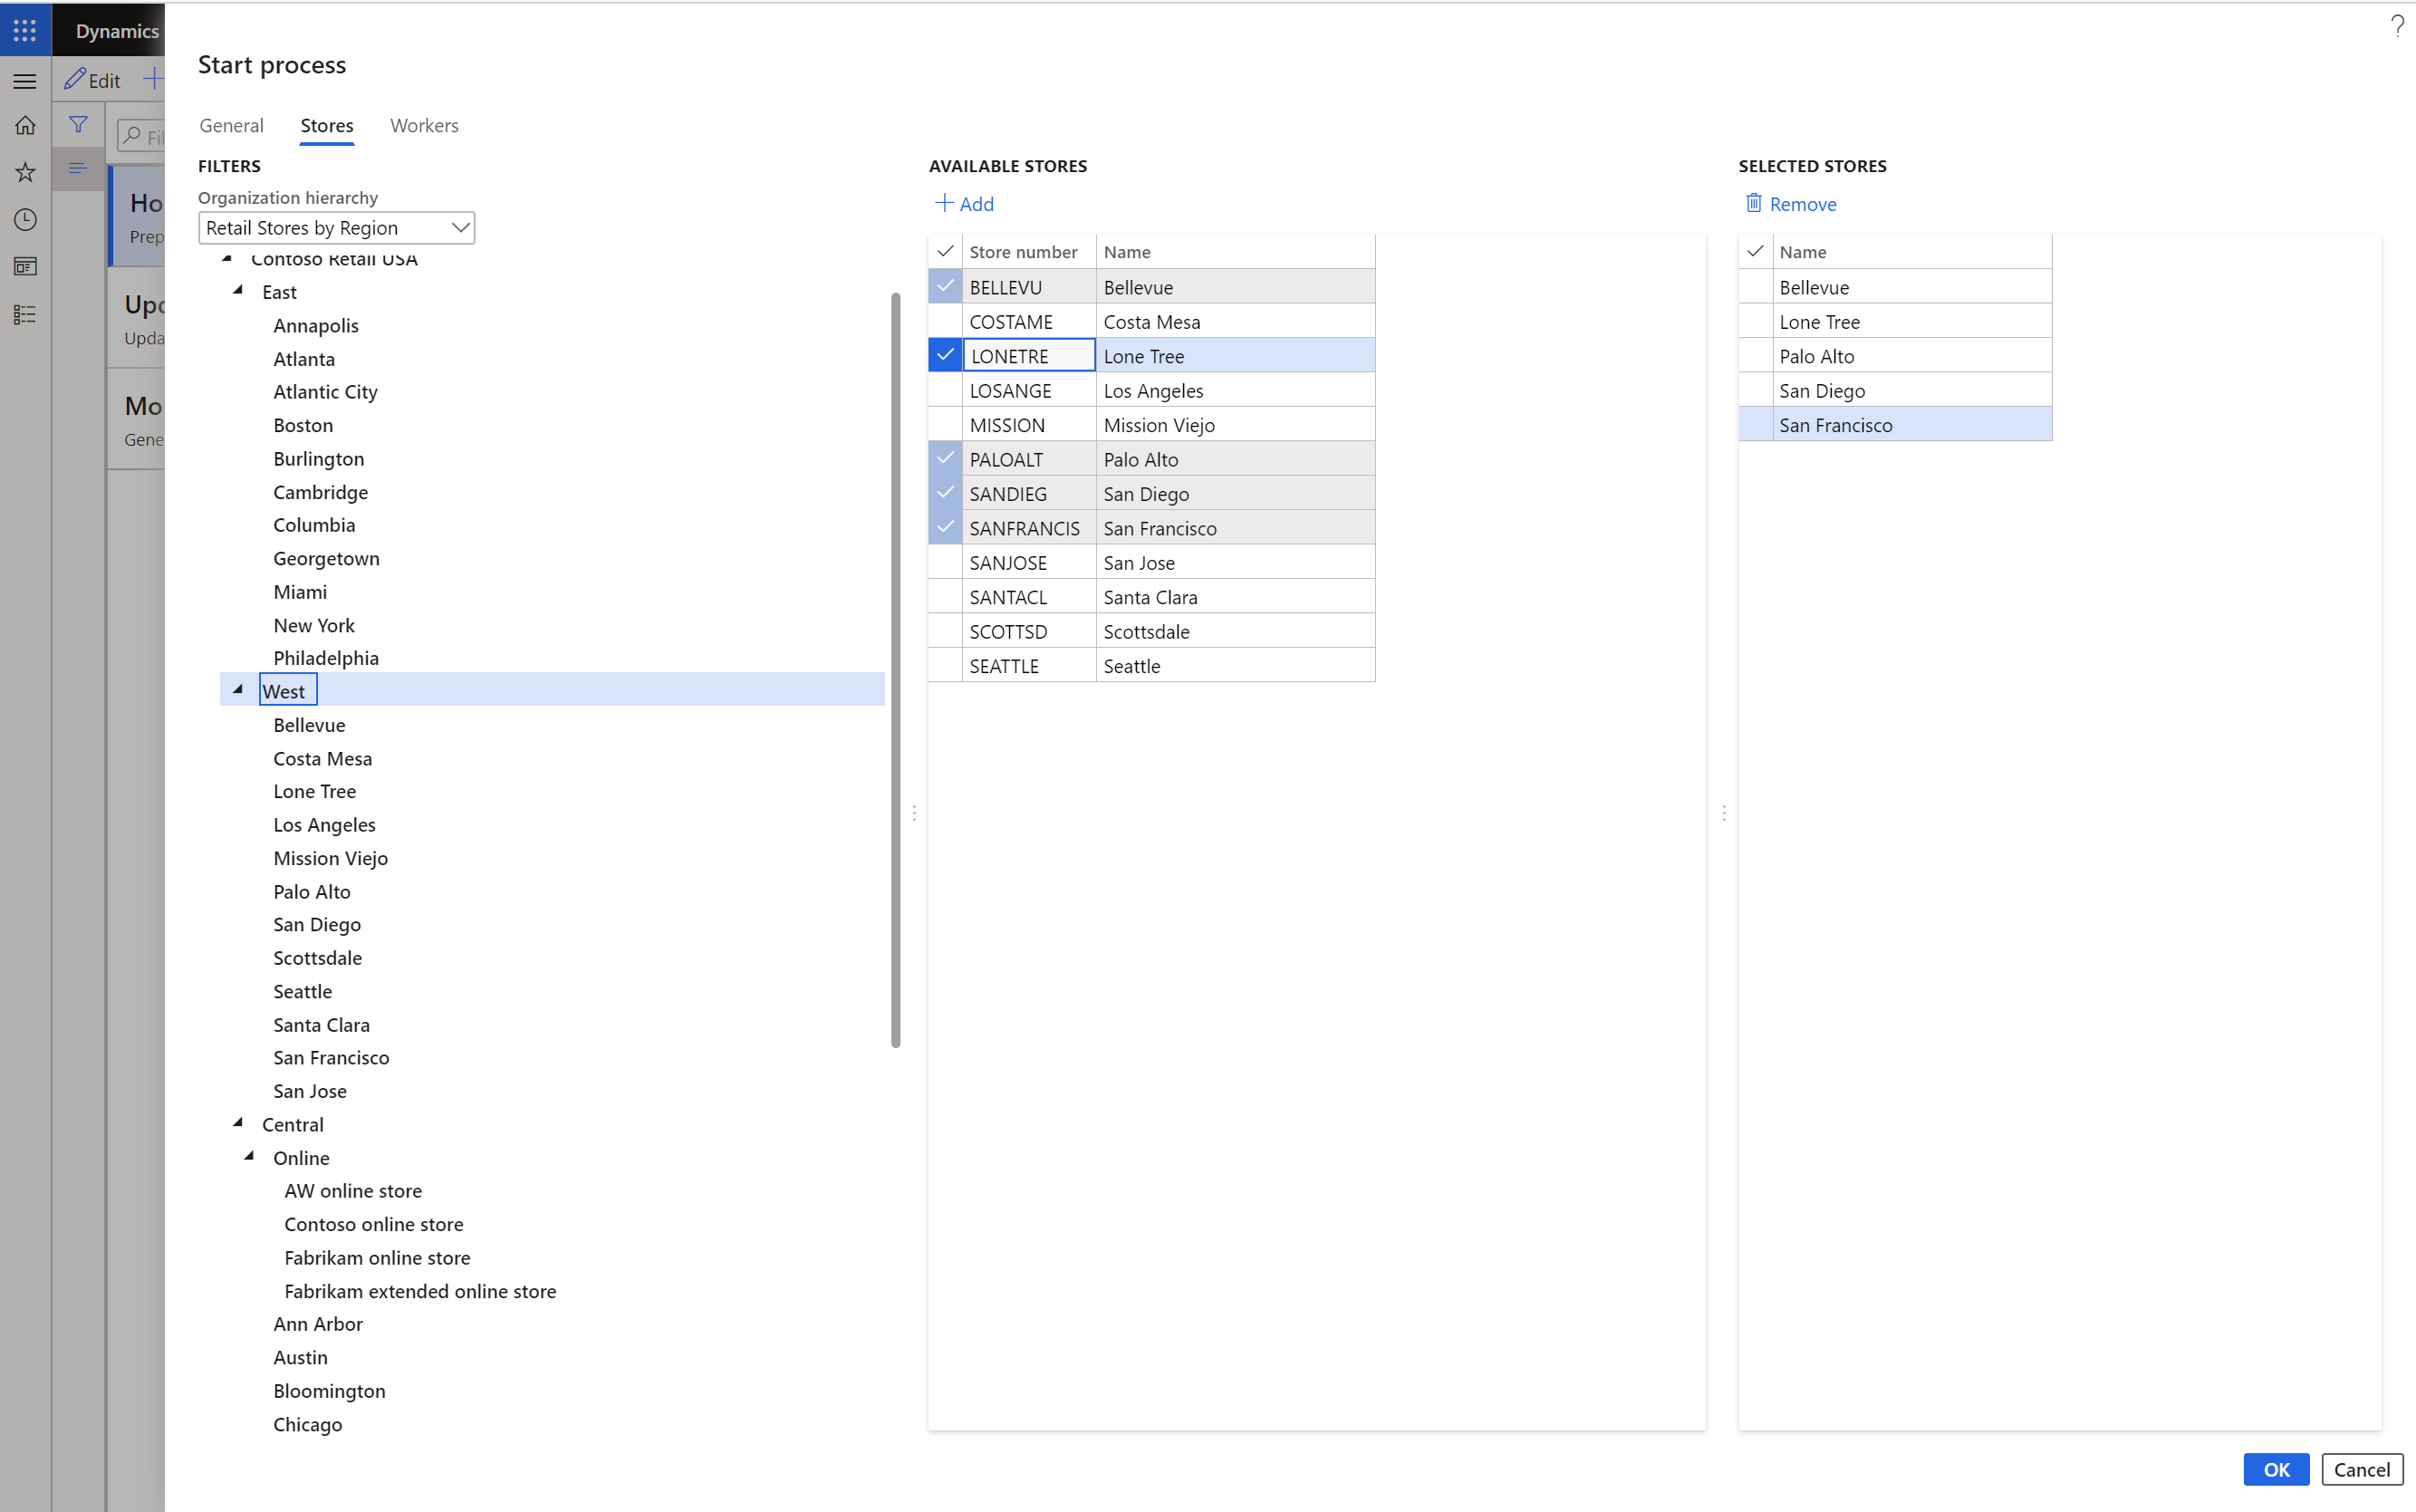The width and height of the screenshot is (2416, 1512).
Task: Collapse the West region tree node
Action: pyautogui.click(x=237, y=689)
